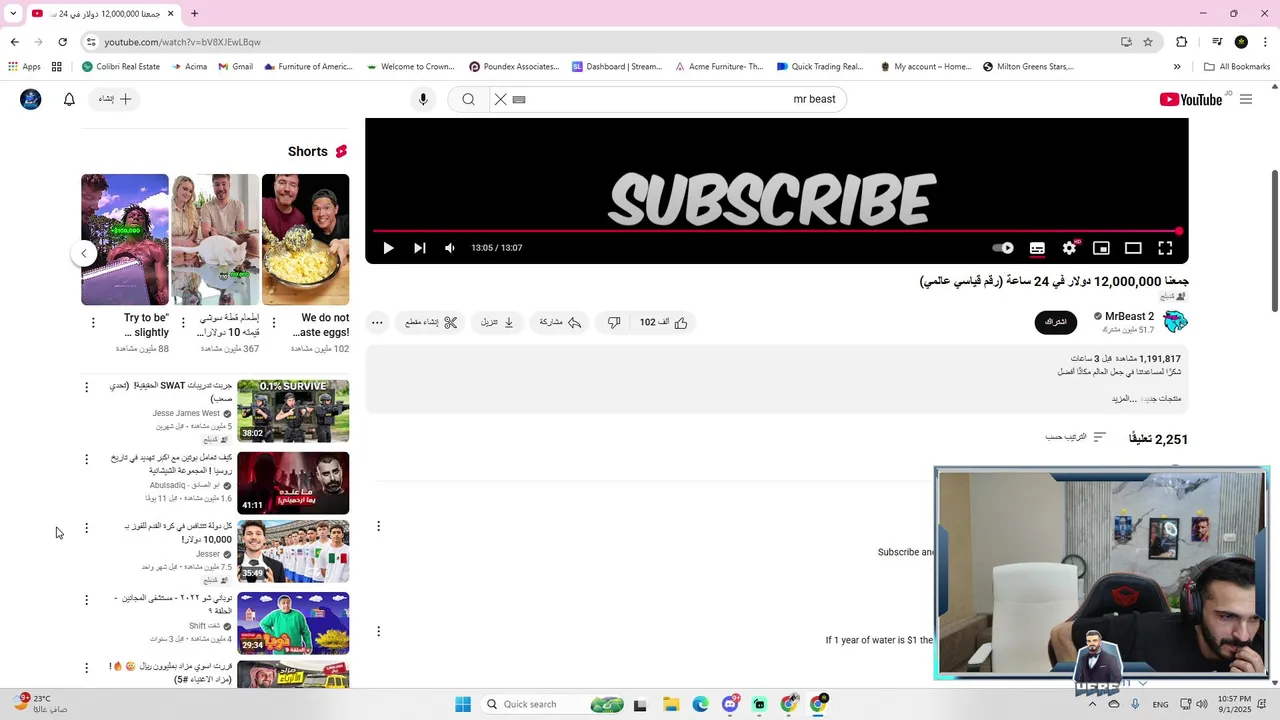Viewport: 1280px width, 720px height.
Task: Like the video (102 thousand)
Action: tap(663, 322)
